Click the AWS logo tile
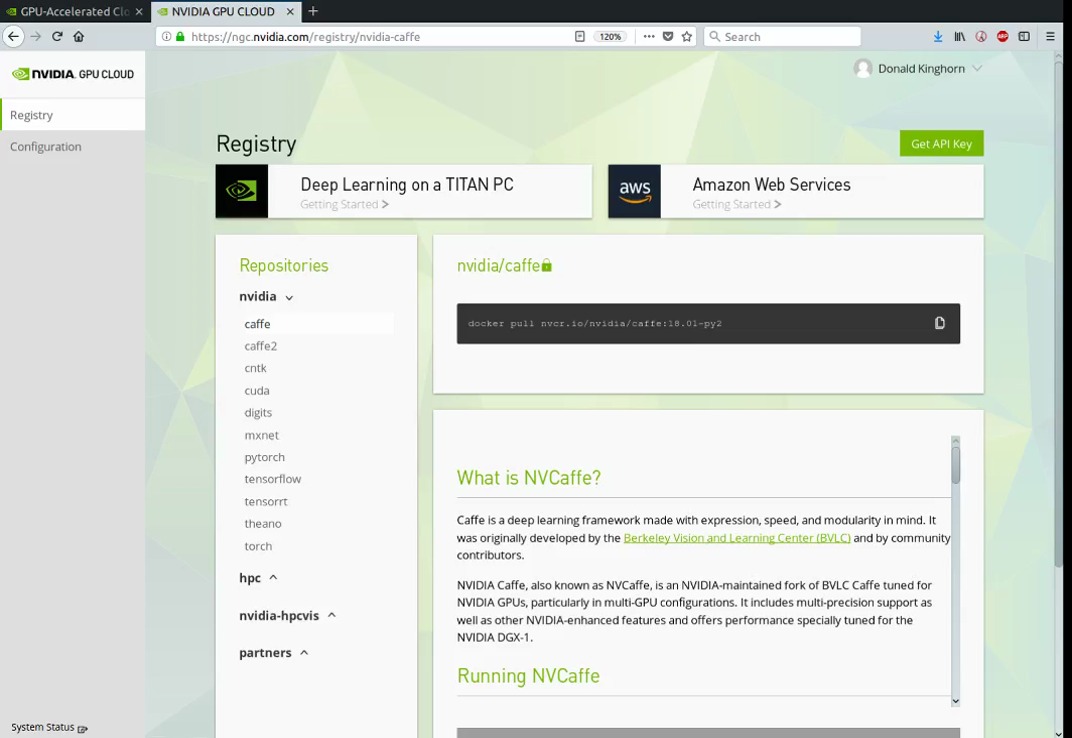Viewport: 1072px width, 738px height. pos(634,190)
